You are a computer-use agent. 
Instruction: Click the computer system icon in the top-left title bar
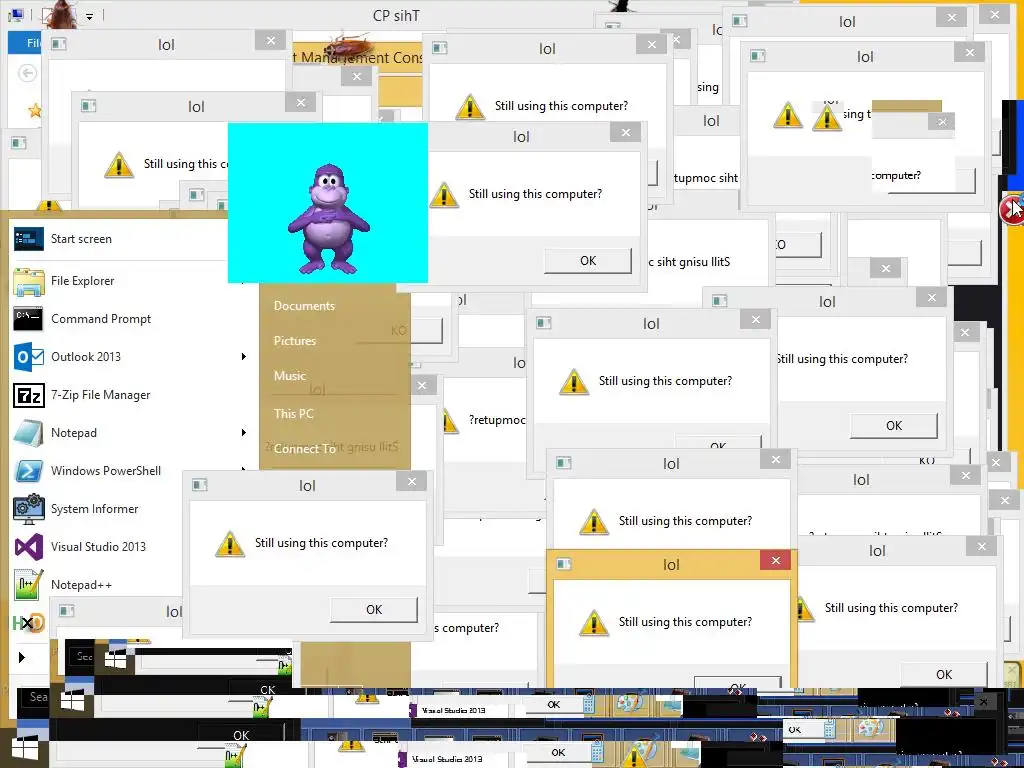click(16, 14)
